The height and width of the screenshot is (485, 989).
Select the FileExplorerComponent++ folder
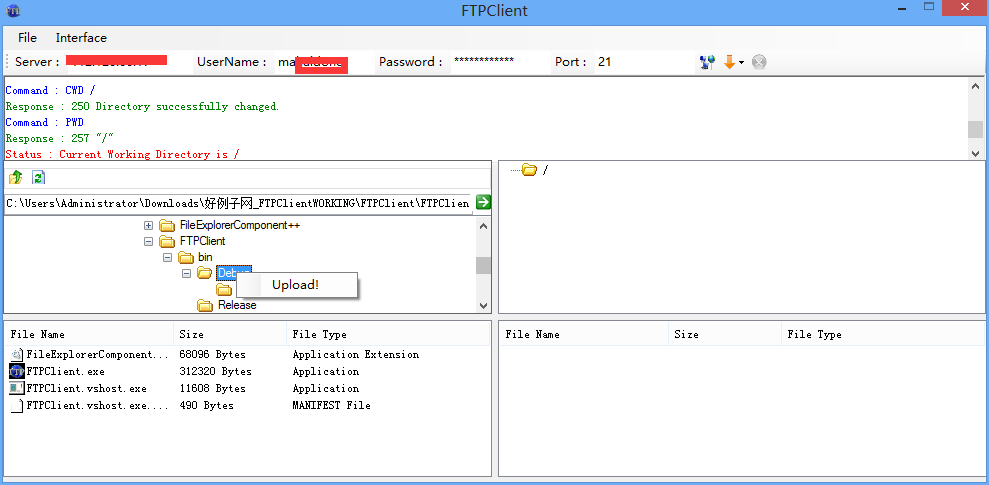240,225
